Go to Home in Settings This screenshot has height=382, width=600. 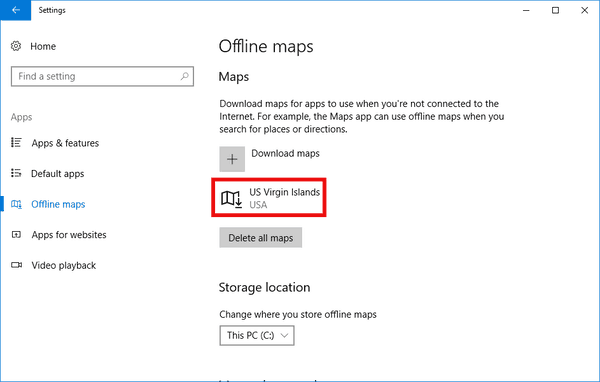43,46
